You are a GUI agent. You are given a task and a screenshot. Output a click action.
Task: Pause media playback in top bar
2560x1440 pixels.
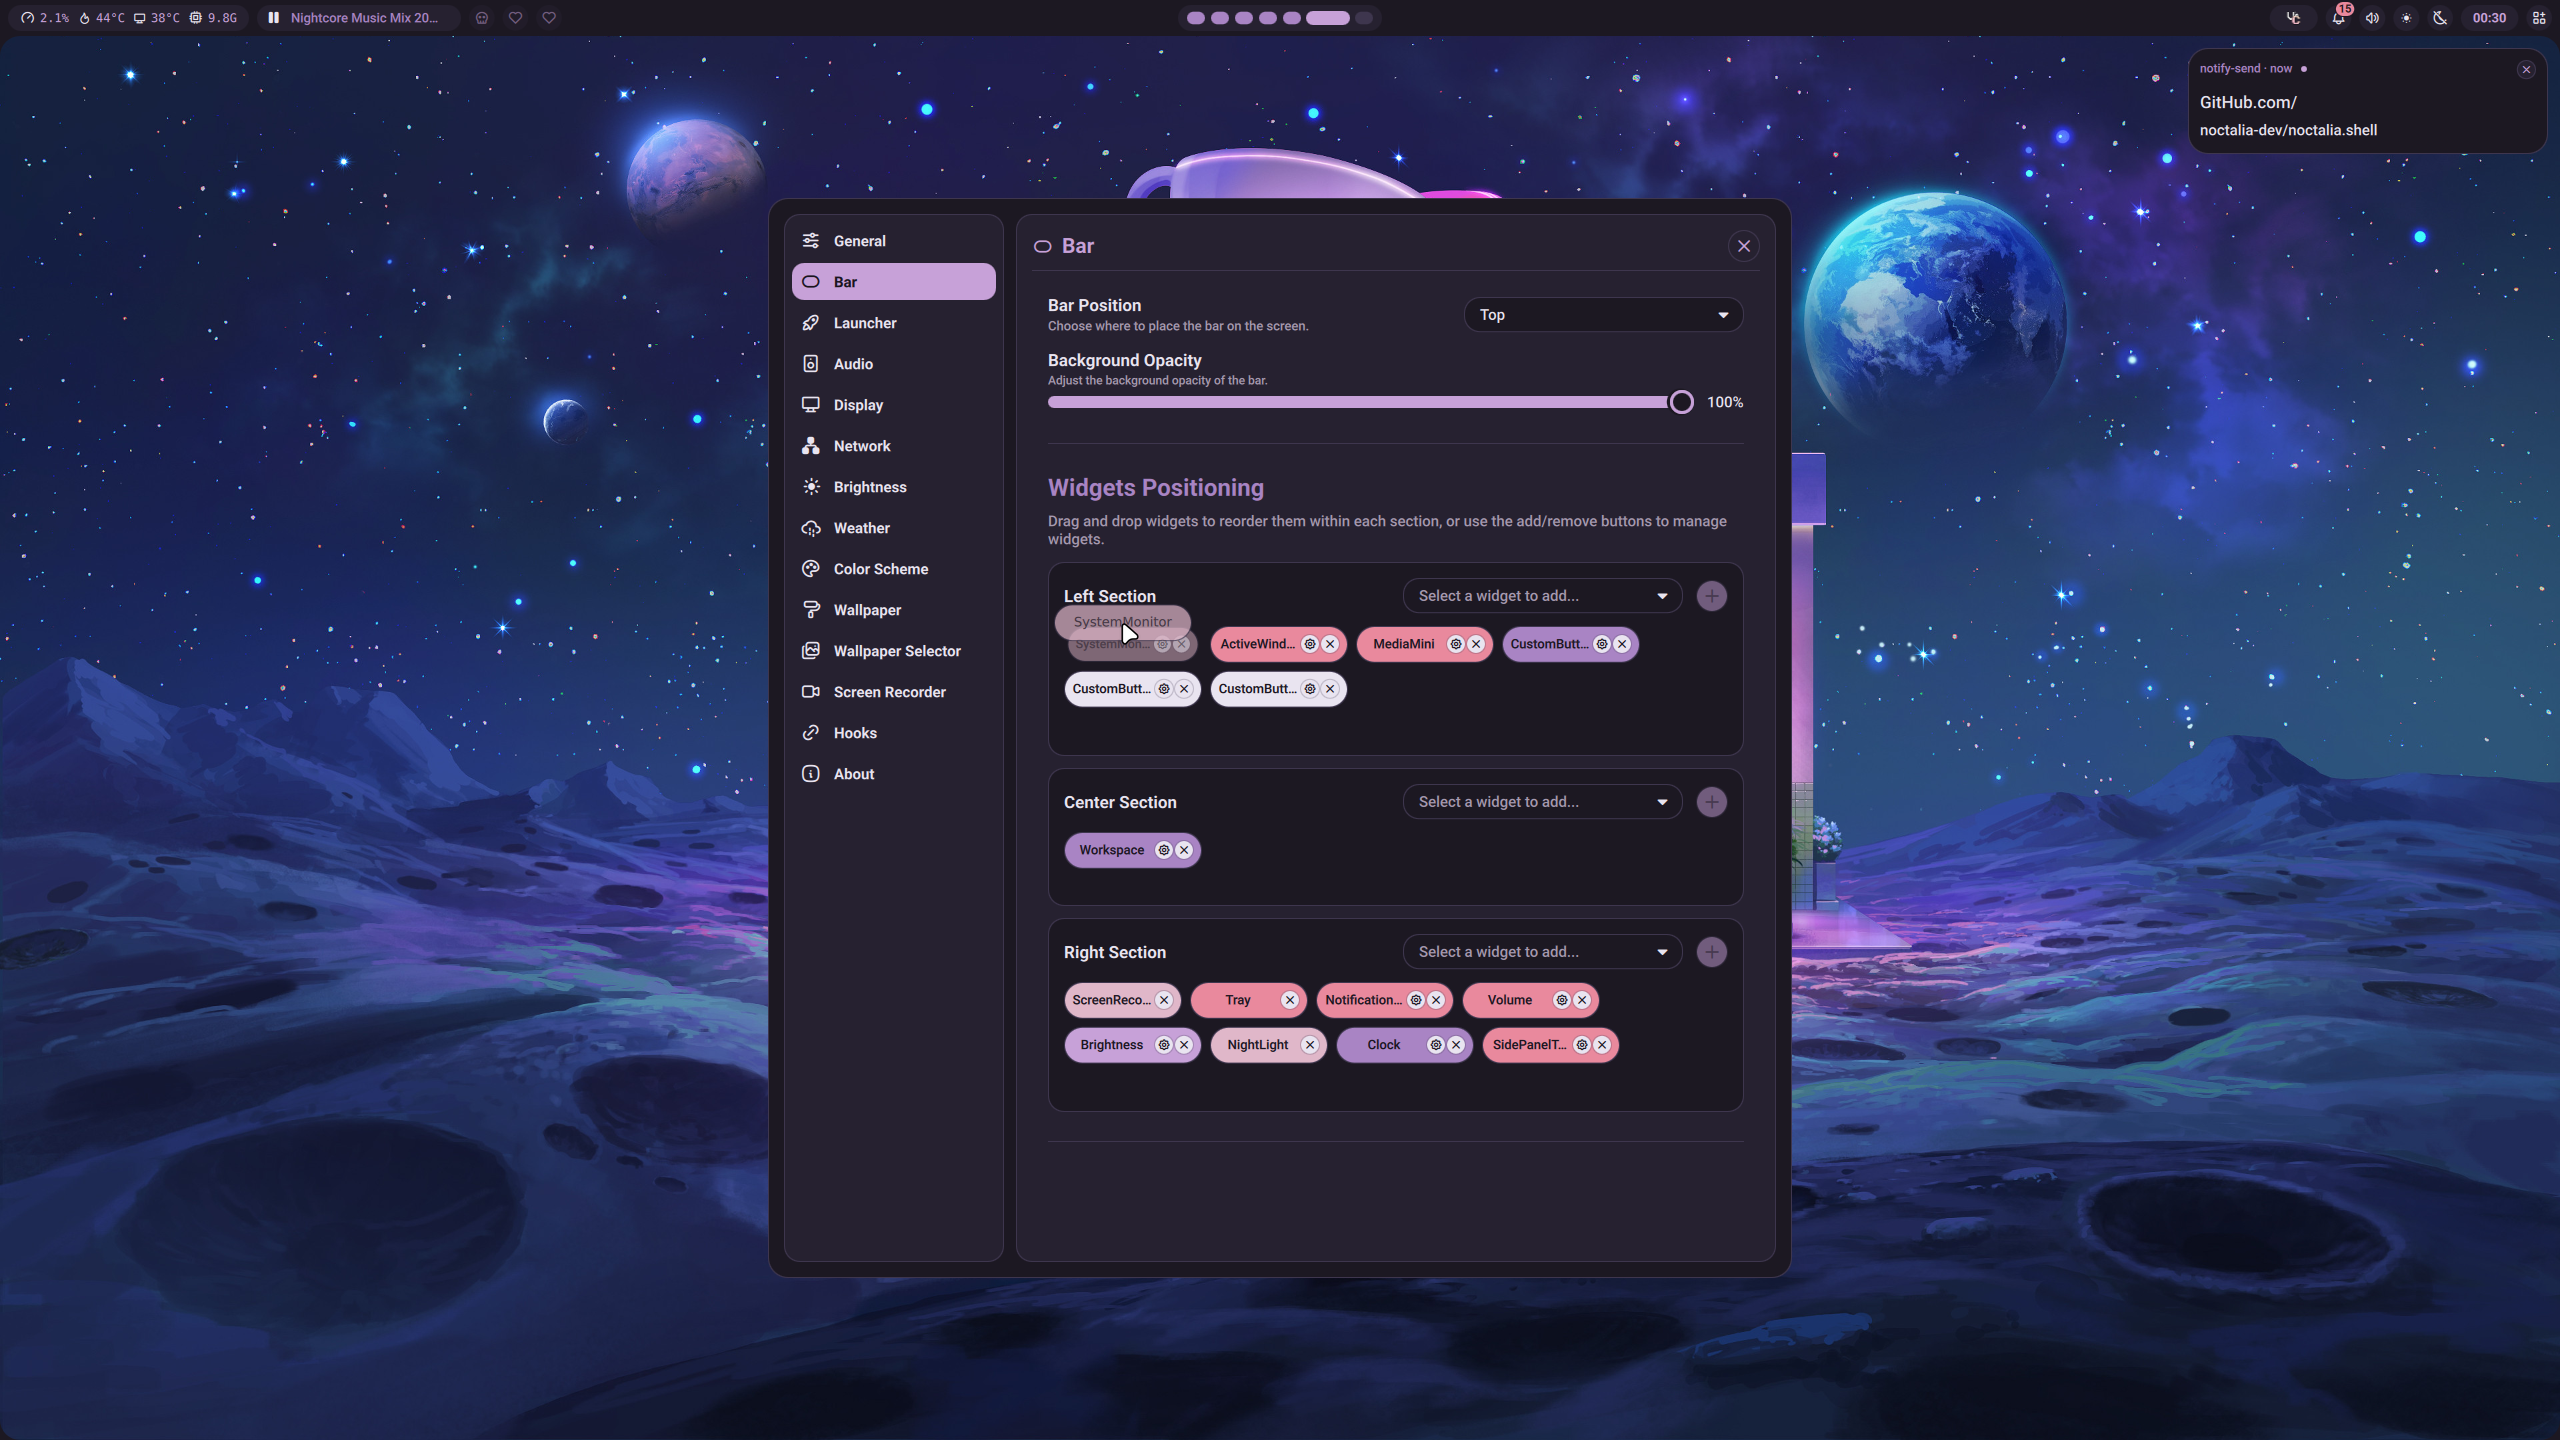click(273, 18)
